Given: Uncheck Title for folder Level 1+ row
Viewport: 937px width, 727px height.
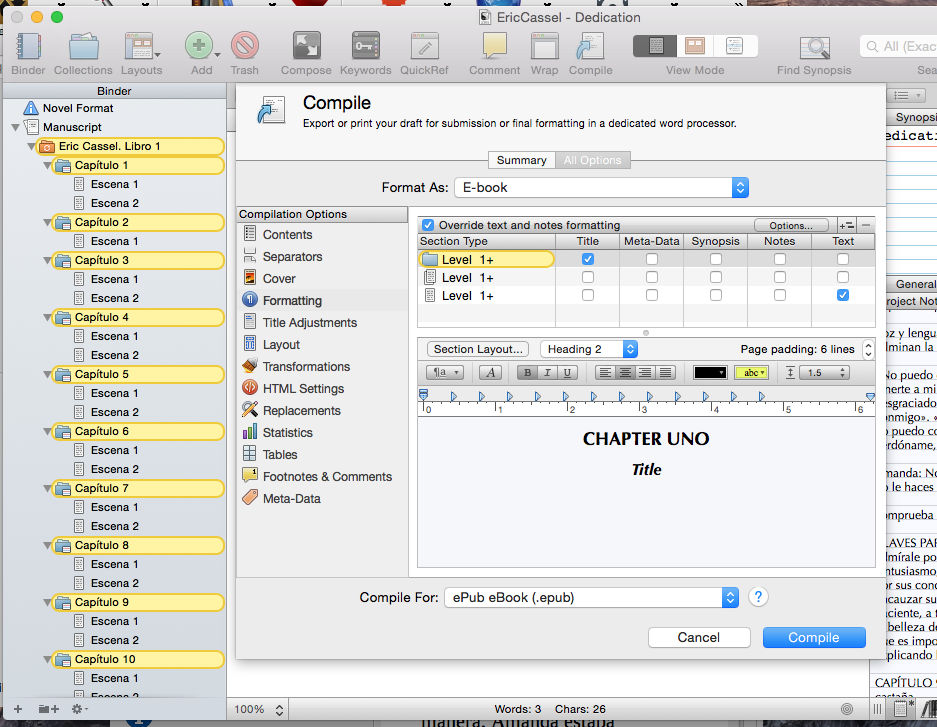Looking at the screenshot, I should click(588, 259).
